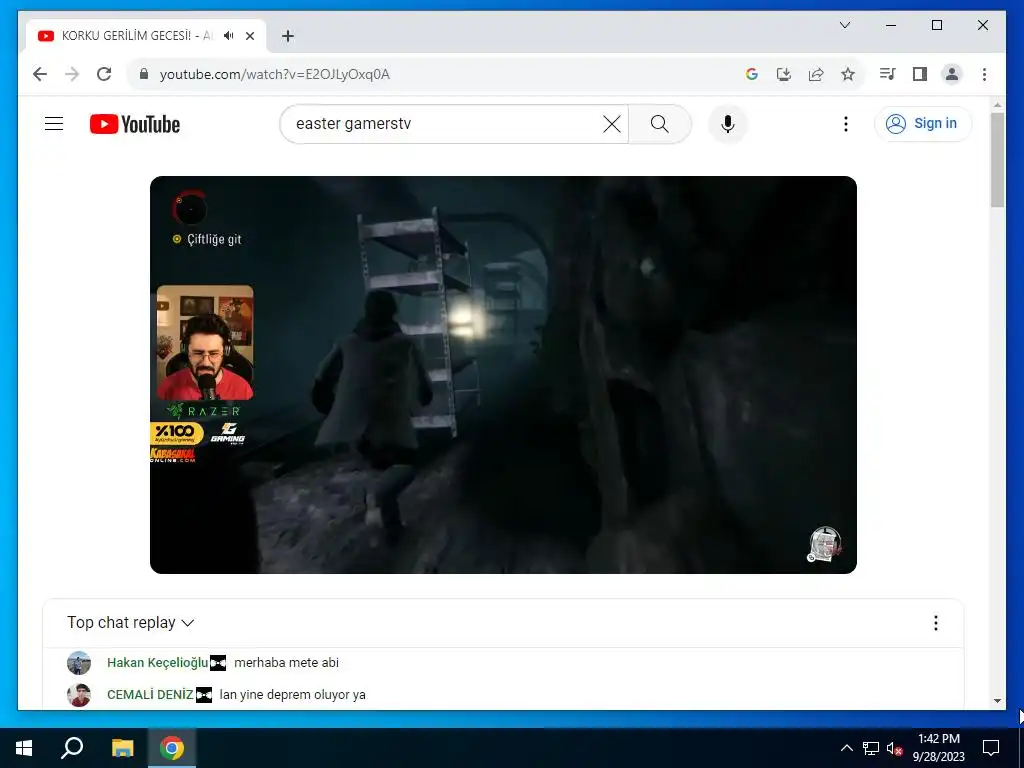The width and height of the screenshot is (1024, 768).
Task: Click CEMALİ DENİZ's avatar
Action: (79, 695)
